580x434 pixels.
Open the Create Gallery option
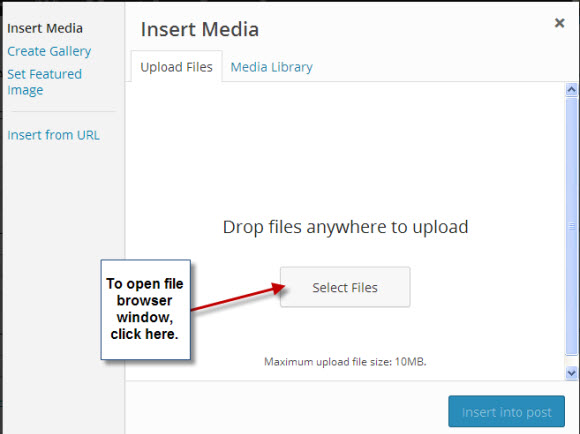click(49, 51)
